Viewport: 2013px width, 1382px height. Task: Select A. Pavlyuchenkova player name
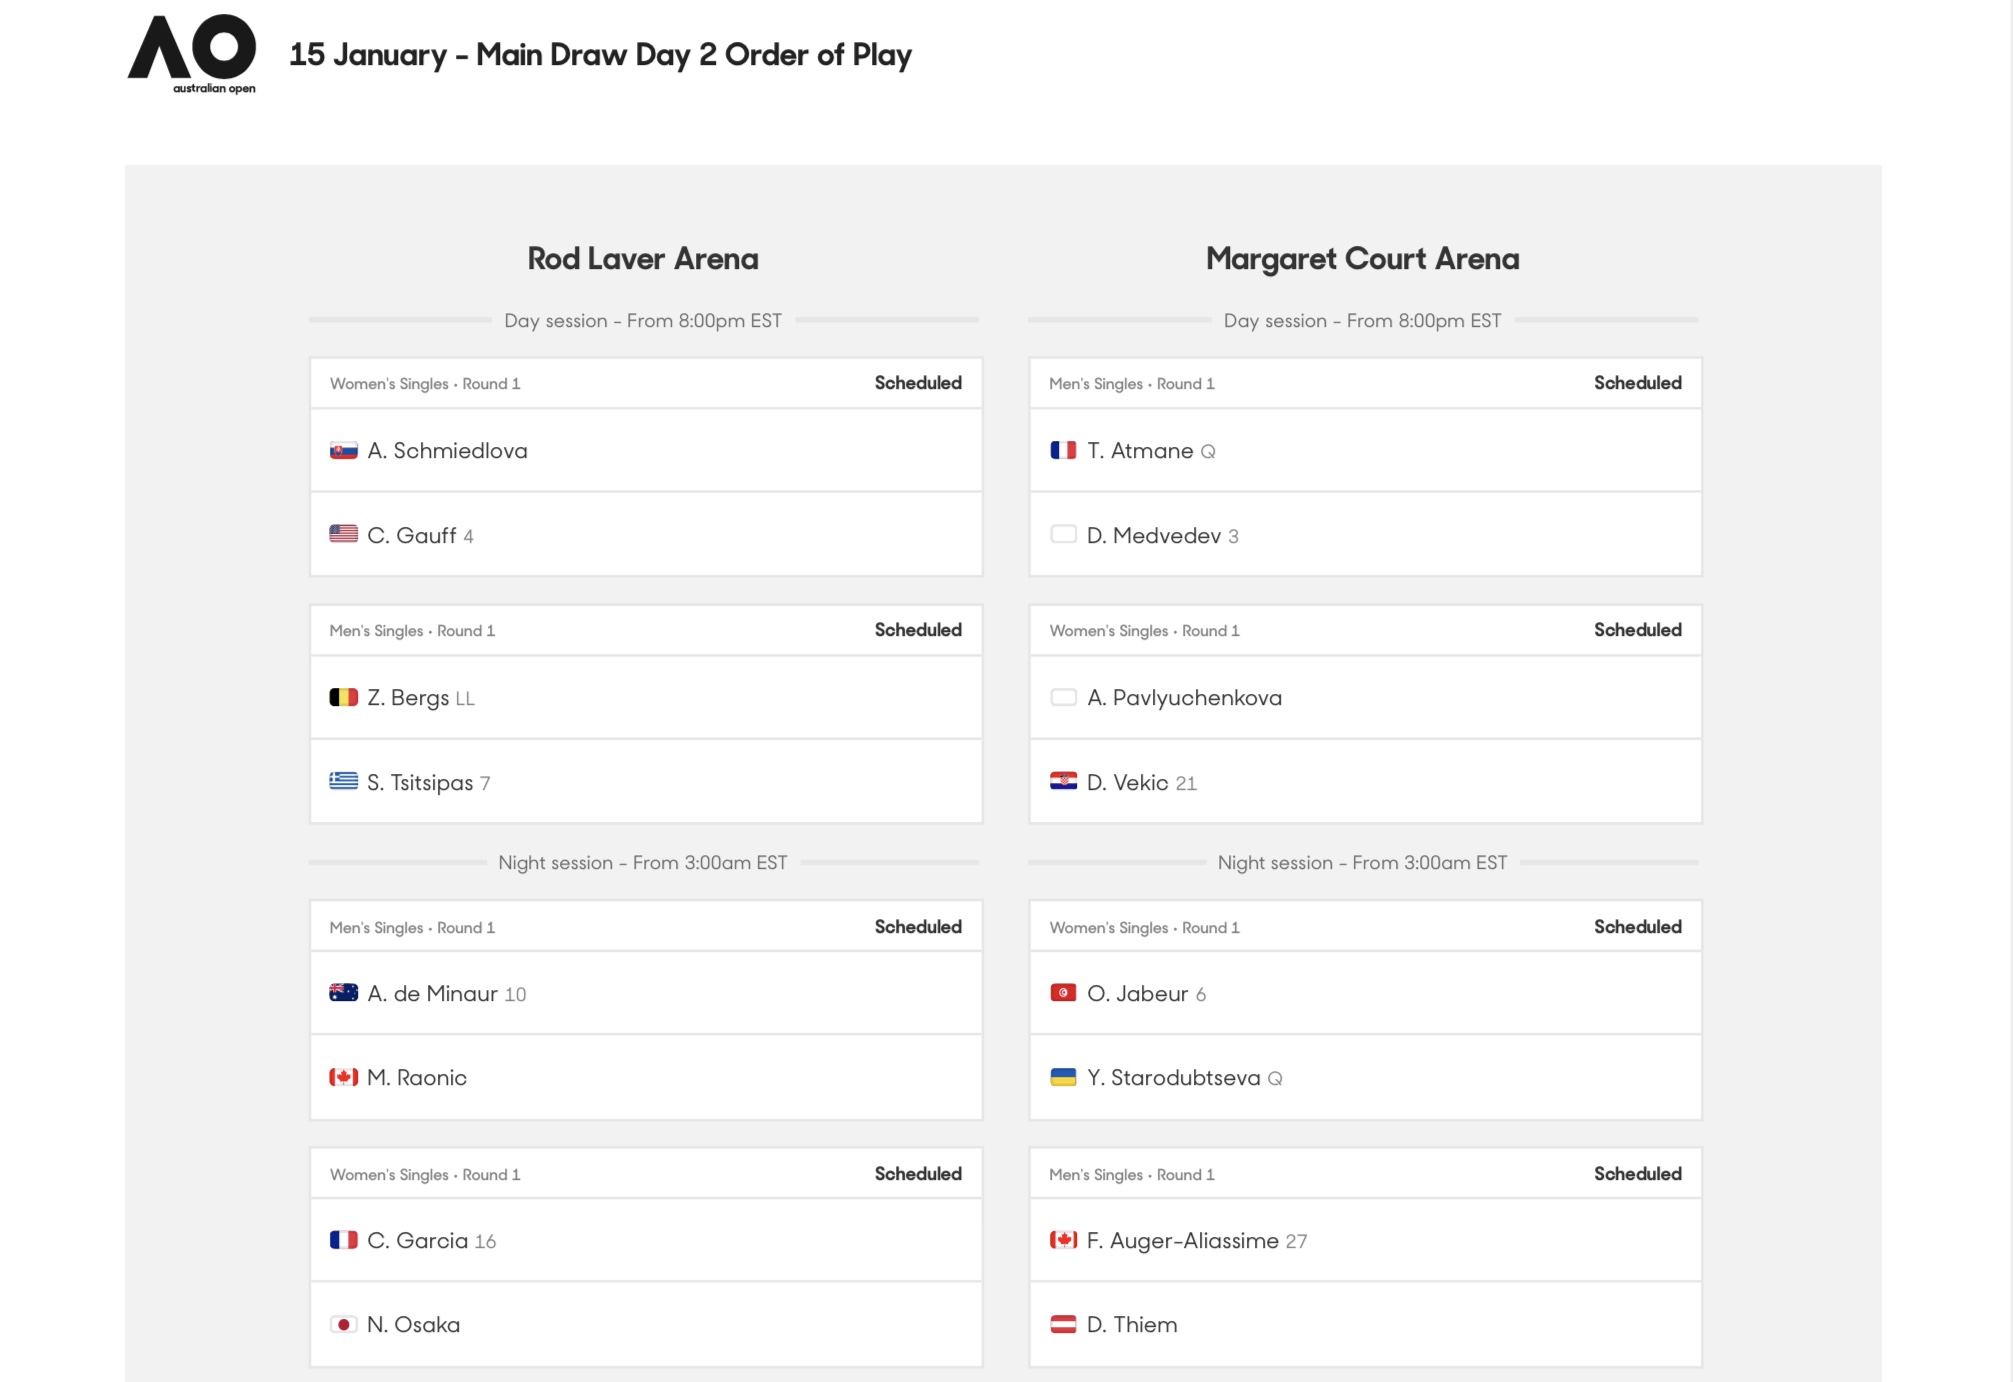(1184, 698)
